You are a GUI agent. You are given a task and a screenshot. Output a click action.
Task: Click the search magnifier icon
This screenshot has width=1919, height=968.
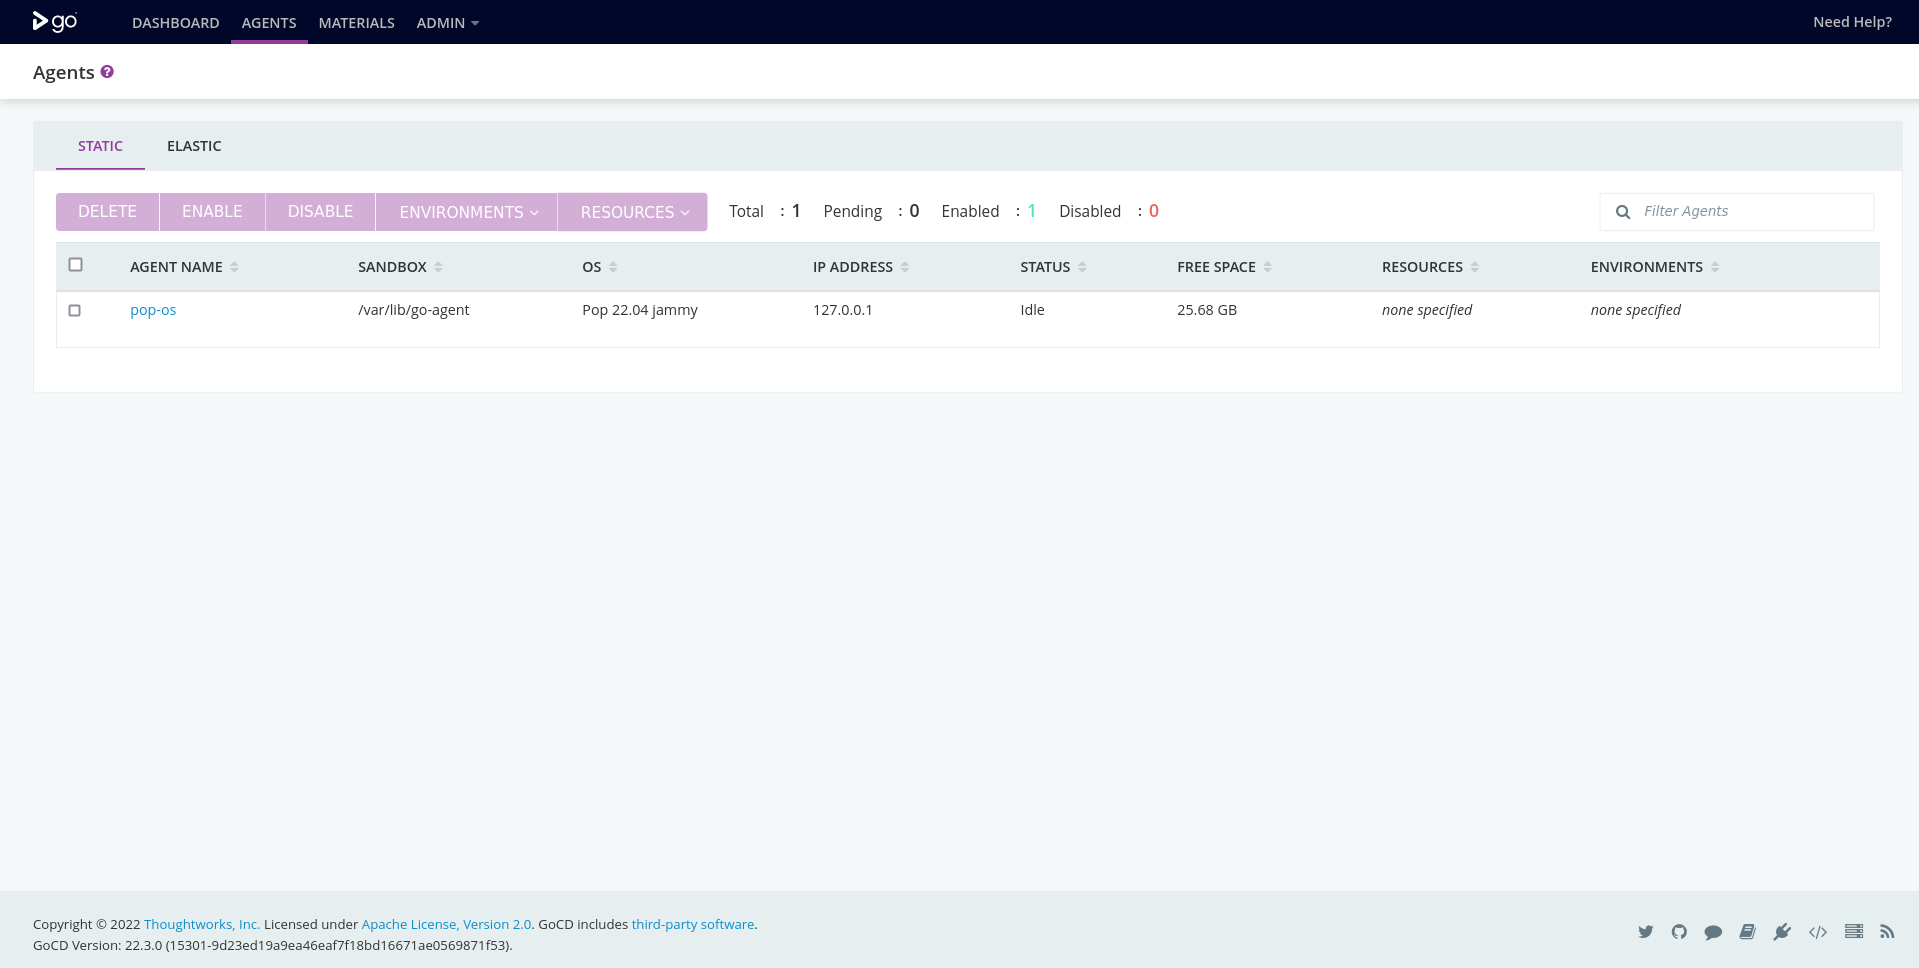click(x=1623, y=212)
